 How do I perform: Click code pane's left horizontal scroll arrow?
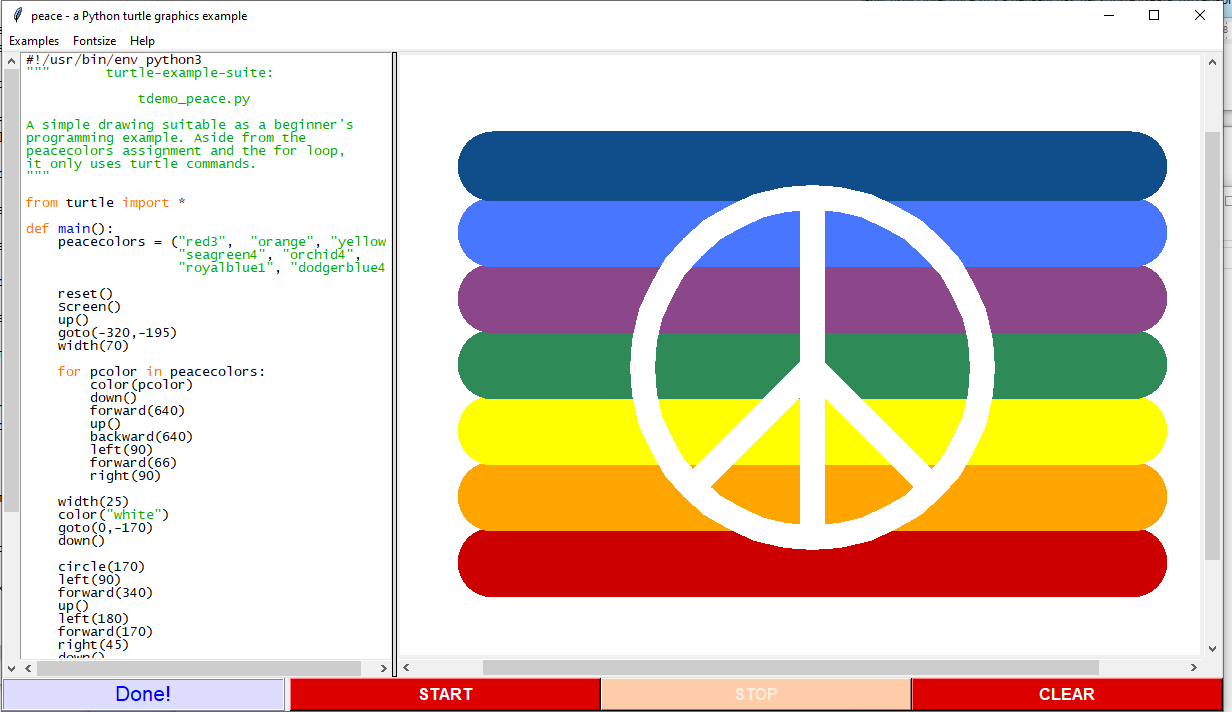pyautogui.click(x=26, y=668)
